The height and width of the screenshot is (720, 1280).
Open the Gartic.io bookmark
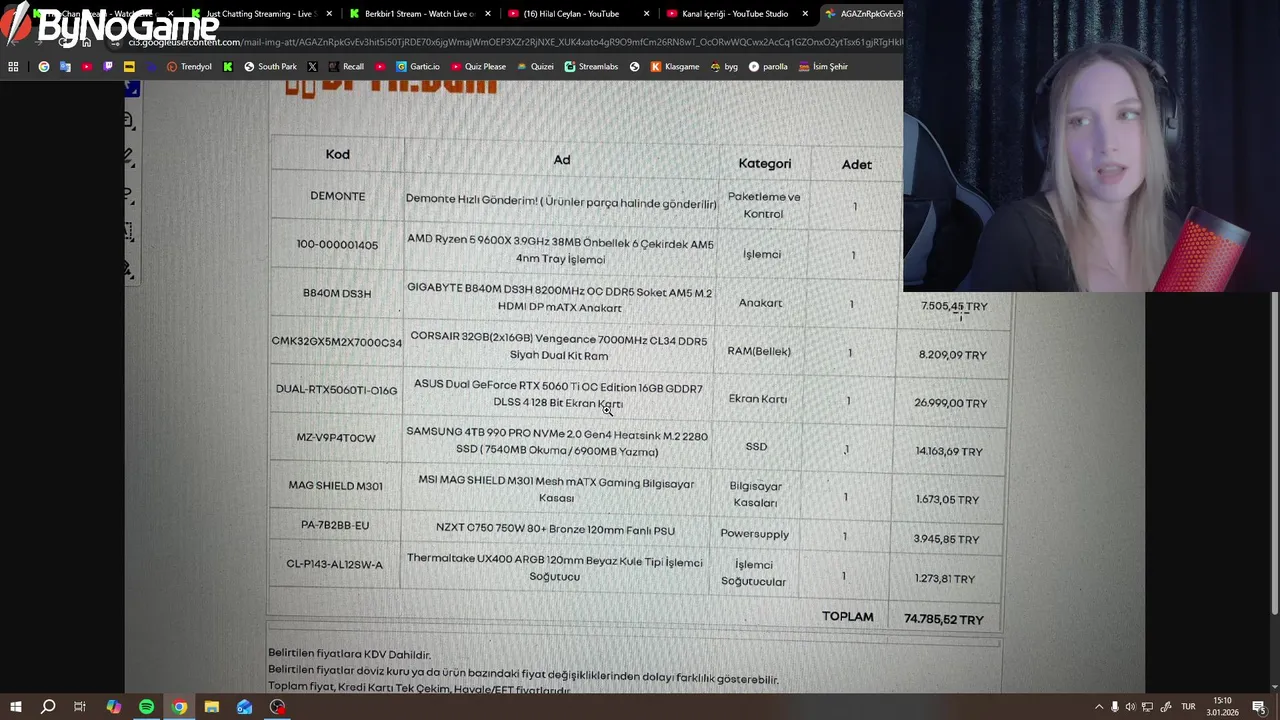coord(417,67)
